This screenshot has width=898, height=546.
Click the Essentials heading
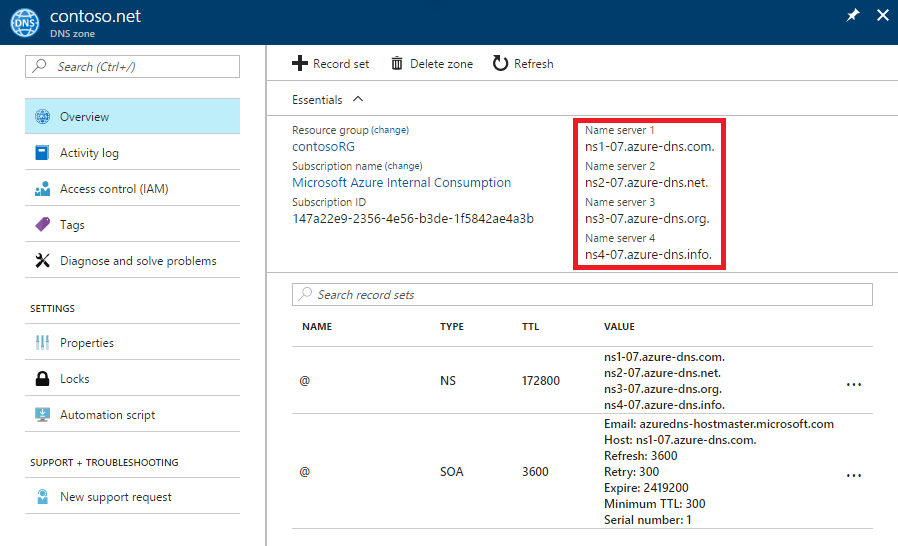point(317,100)
